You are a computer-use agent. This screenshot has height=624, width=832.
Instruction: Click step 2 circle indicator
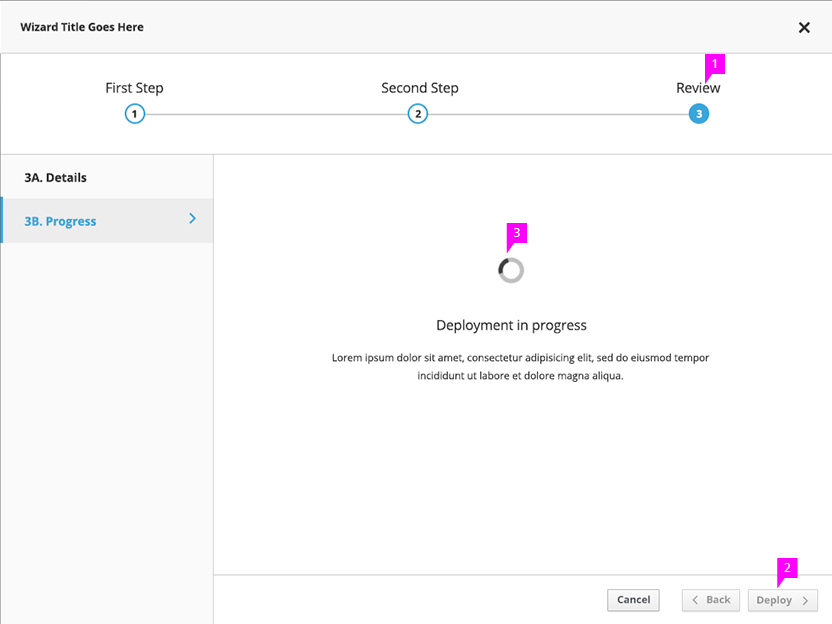click(418, 114)
